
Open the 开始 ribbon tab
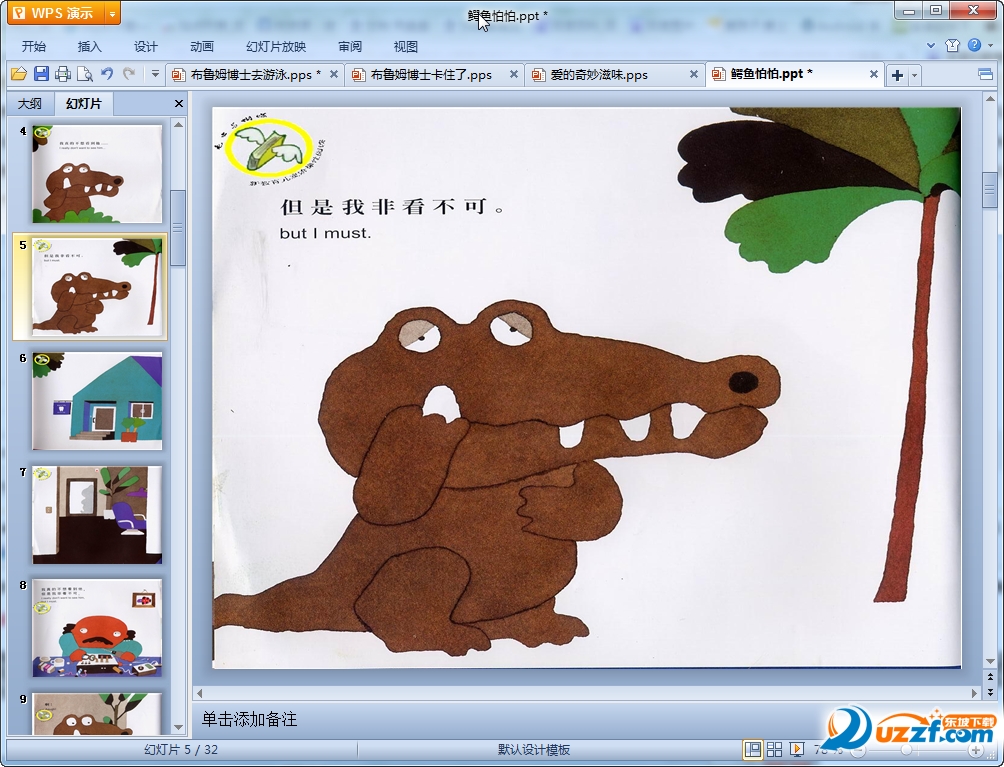click(33, 47)
